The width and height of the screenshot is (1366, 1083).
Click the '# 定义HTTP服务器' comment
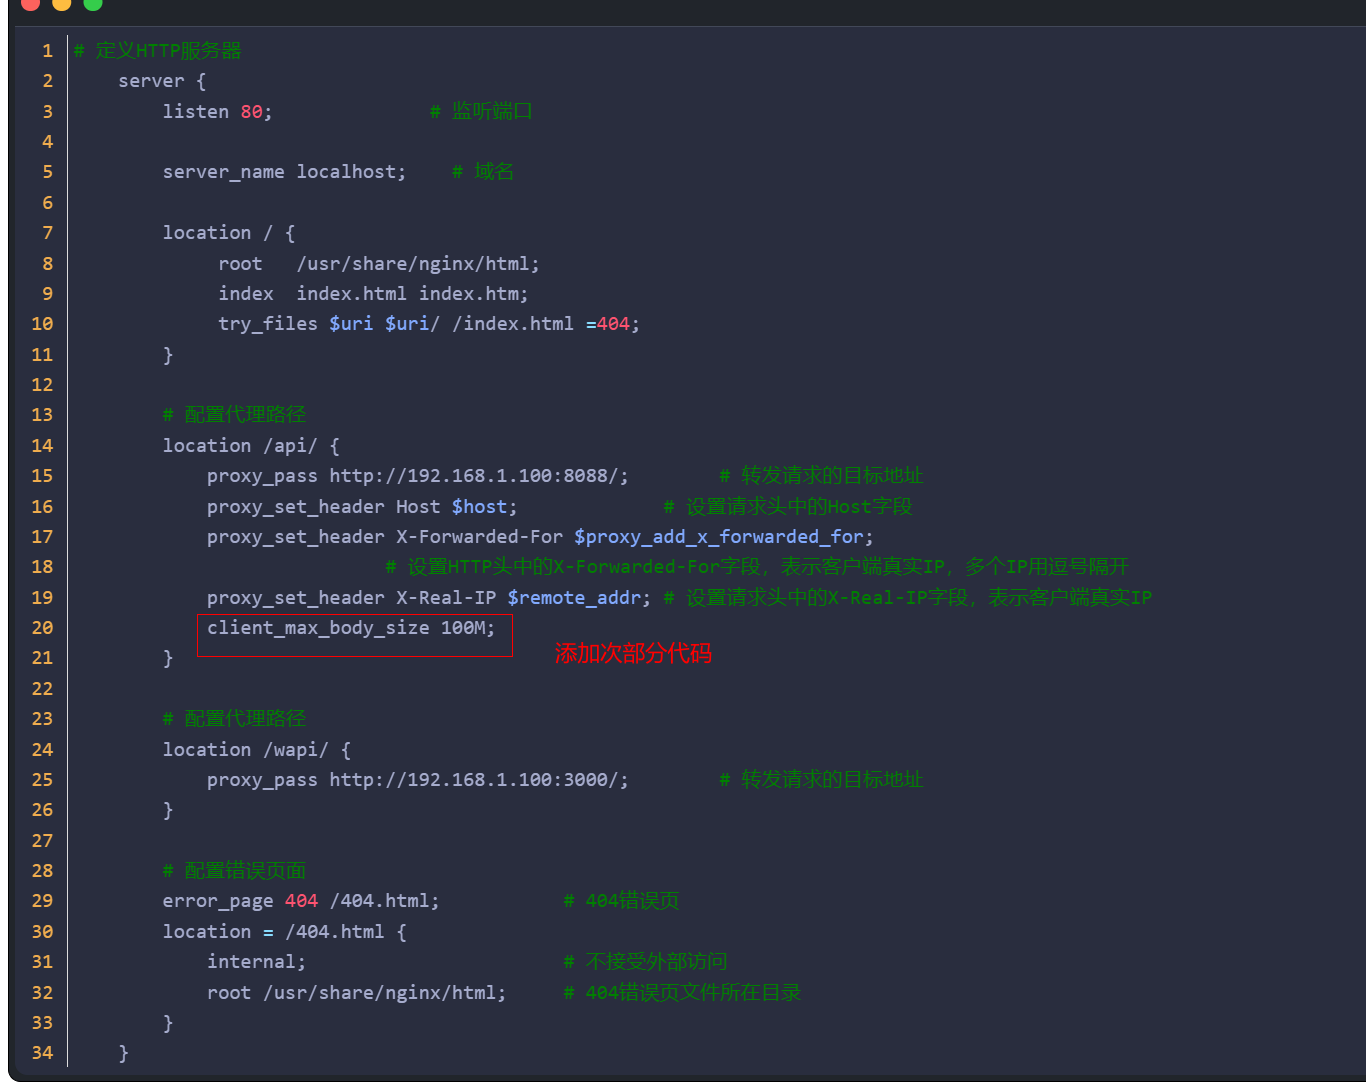click(x=158, y=50)
